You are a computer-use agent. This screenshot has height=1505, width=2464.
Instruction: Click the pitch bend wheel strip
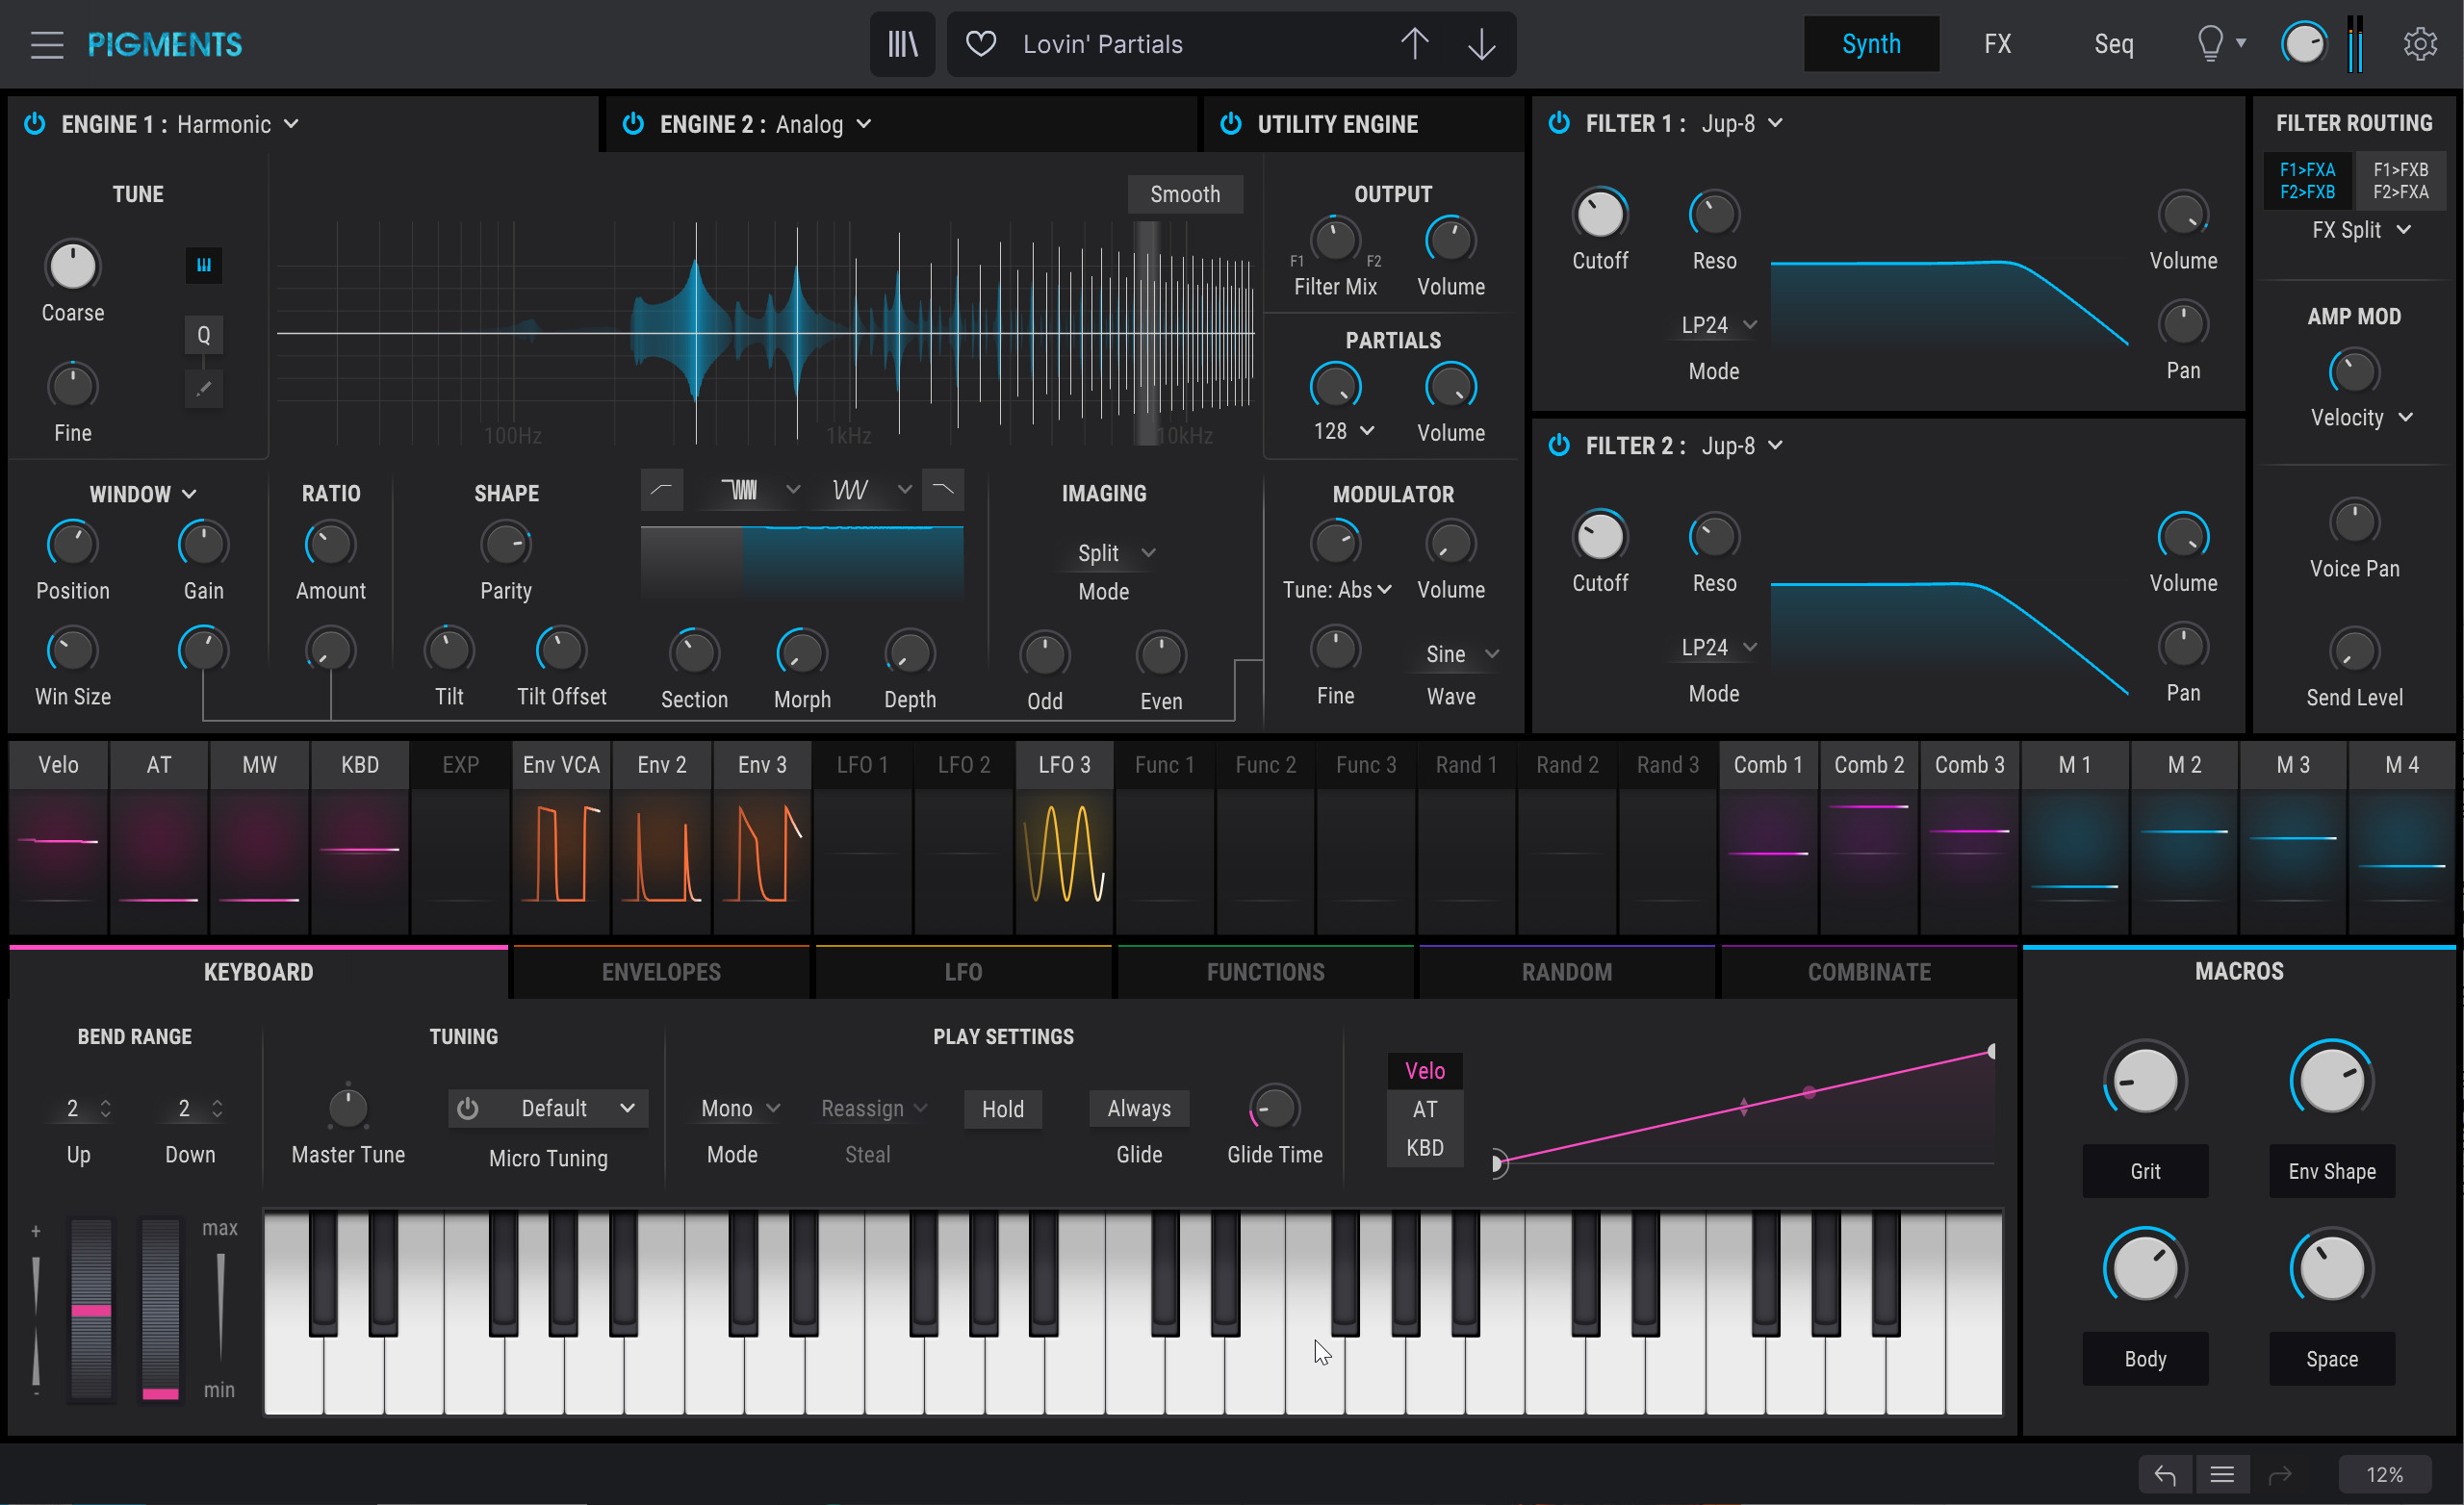pyautogui.click(x=91, y=1309)
